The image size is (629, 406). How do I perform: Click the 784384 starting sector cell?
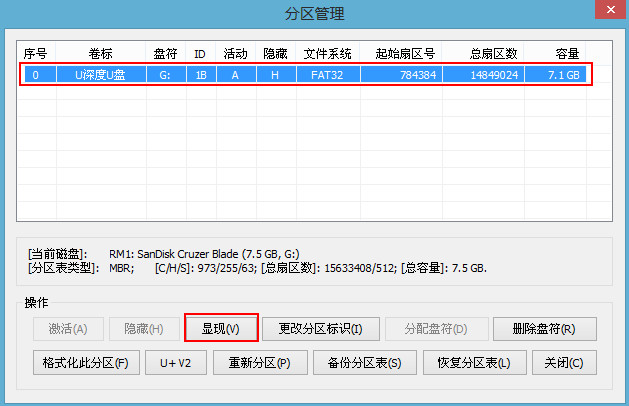tap(401, 75)
